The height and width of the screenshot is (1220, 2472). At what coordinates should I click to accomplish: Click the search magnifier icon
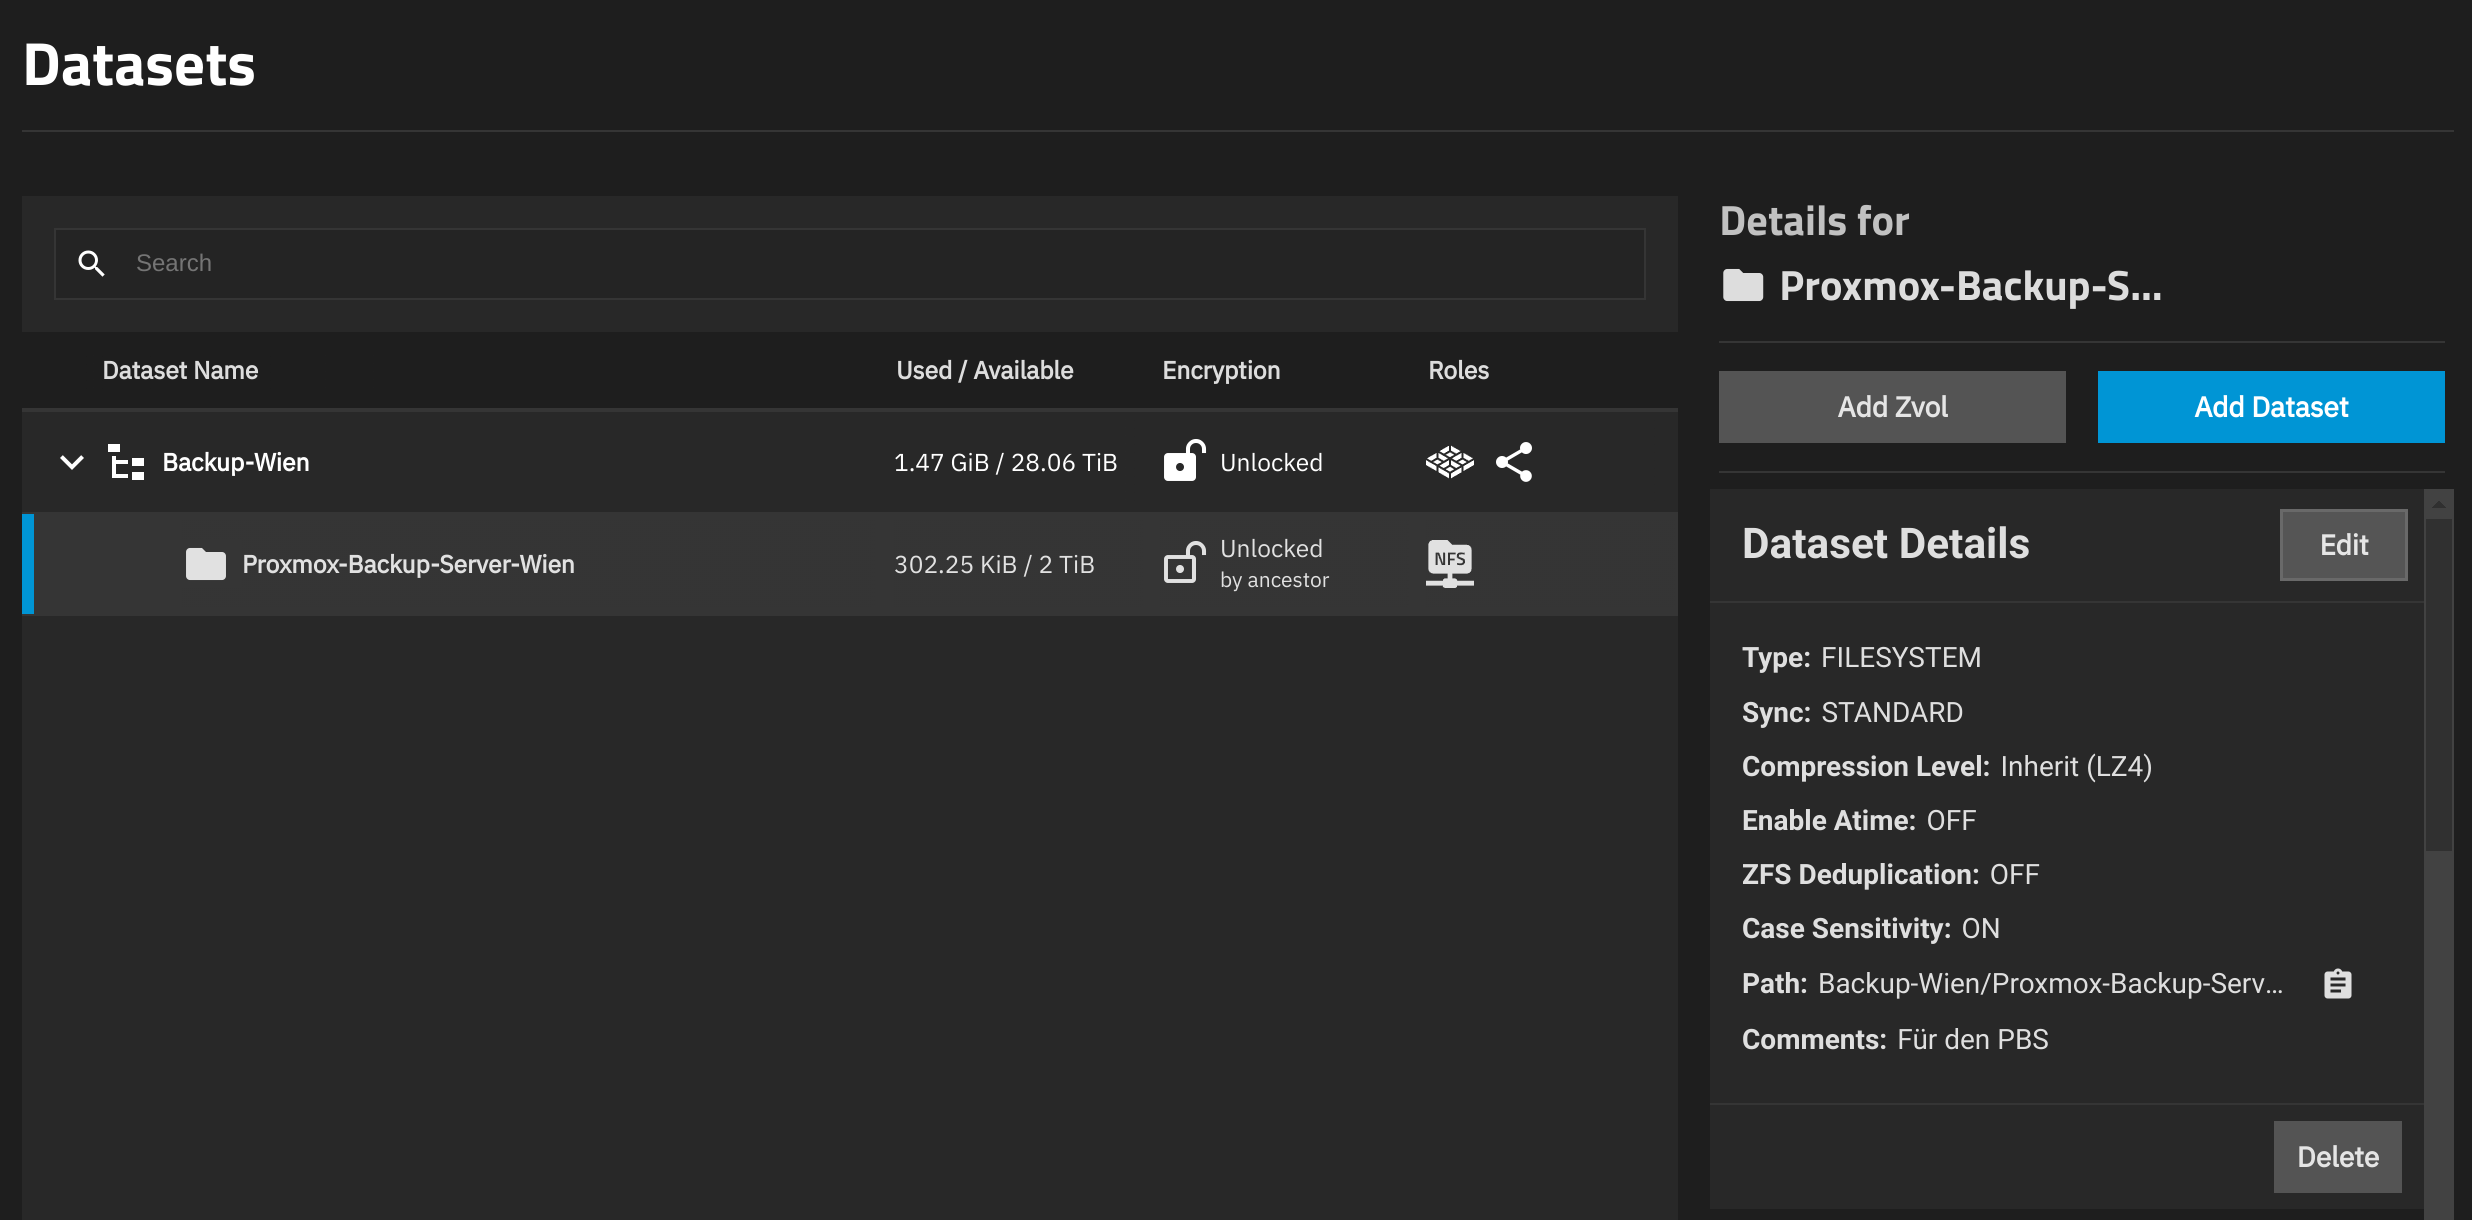91,263
